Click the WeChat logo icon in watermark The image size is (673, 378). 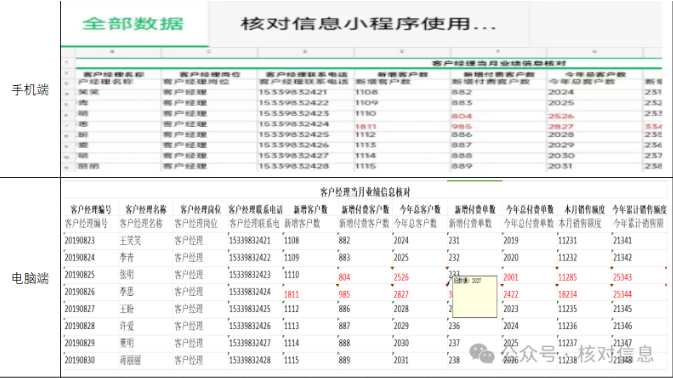(482, 354)
